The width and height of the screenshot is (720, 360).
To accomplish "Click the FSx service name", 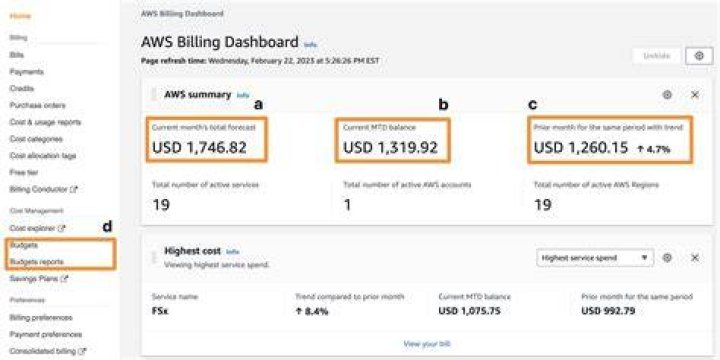I will 160,310.
